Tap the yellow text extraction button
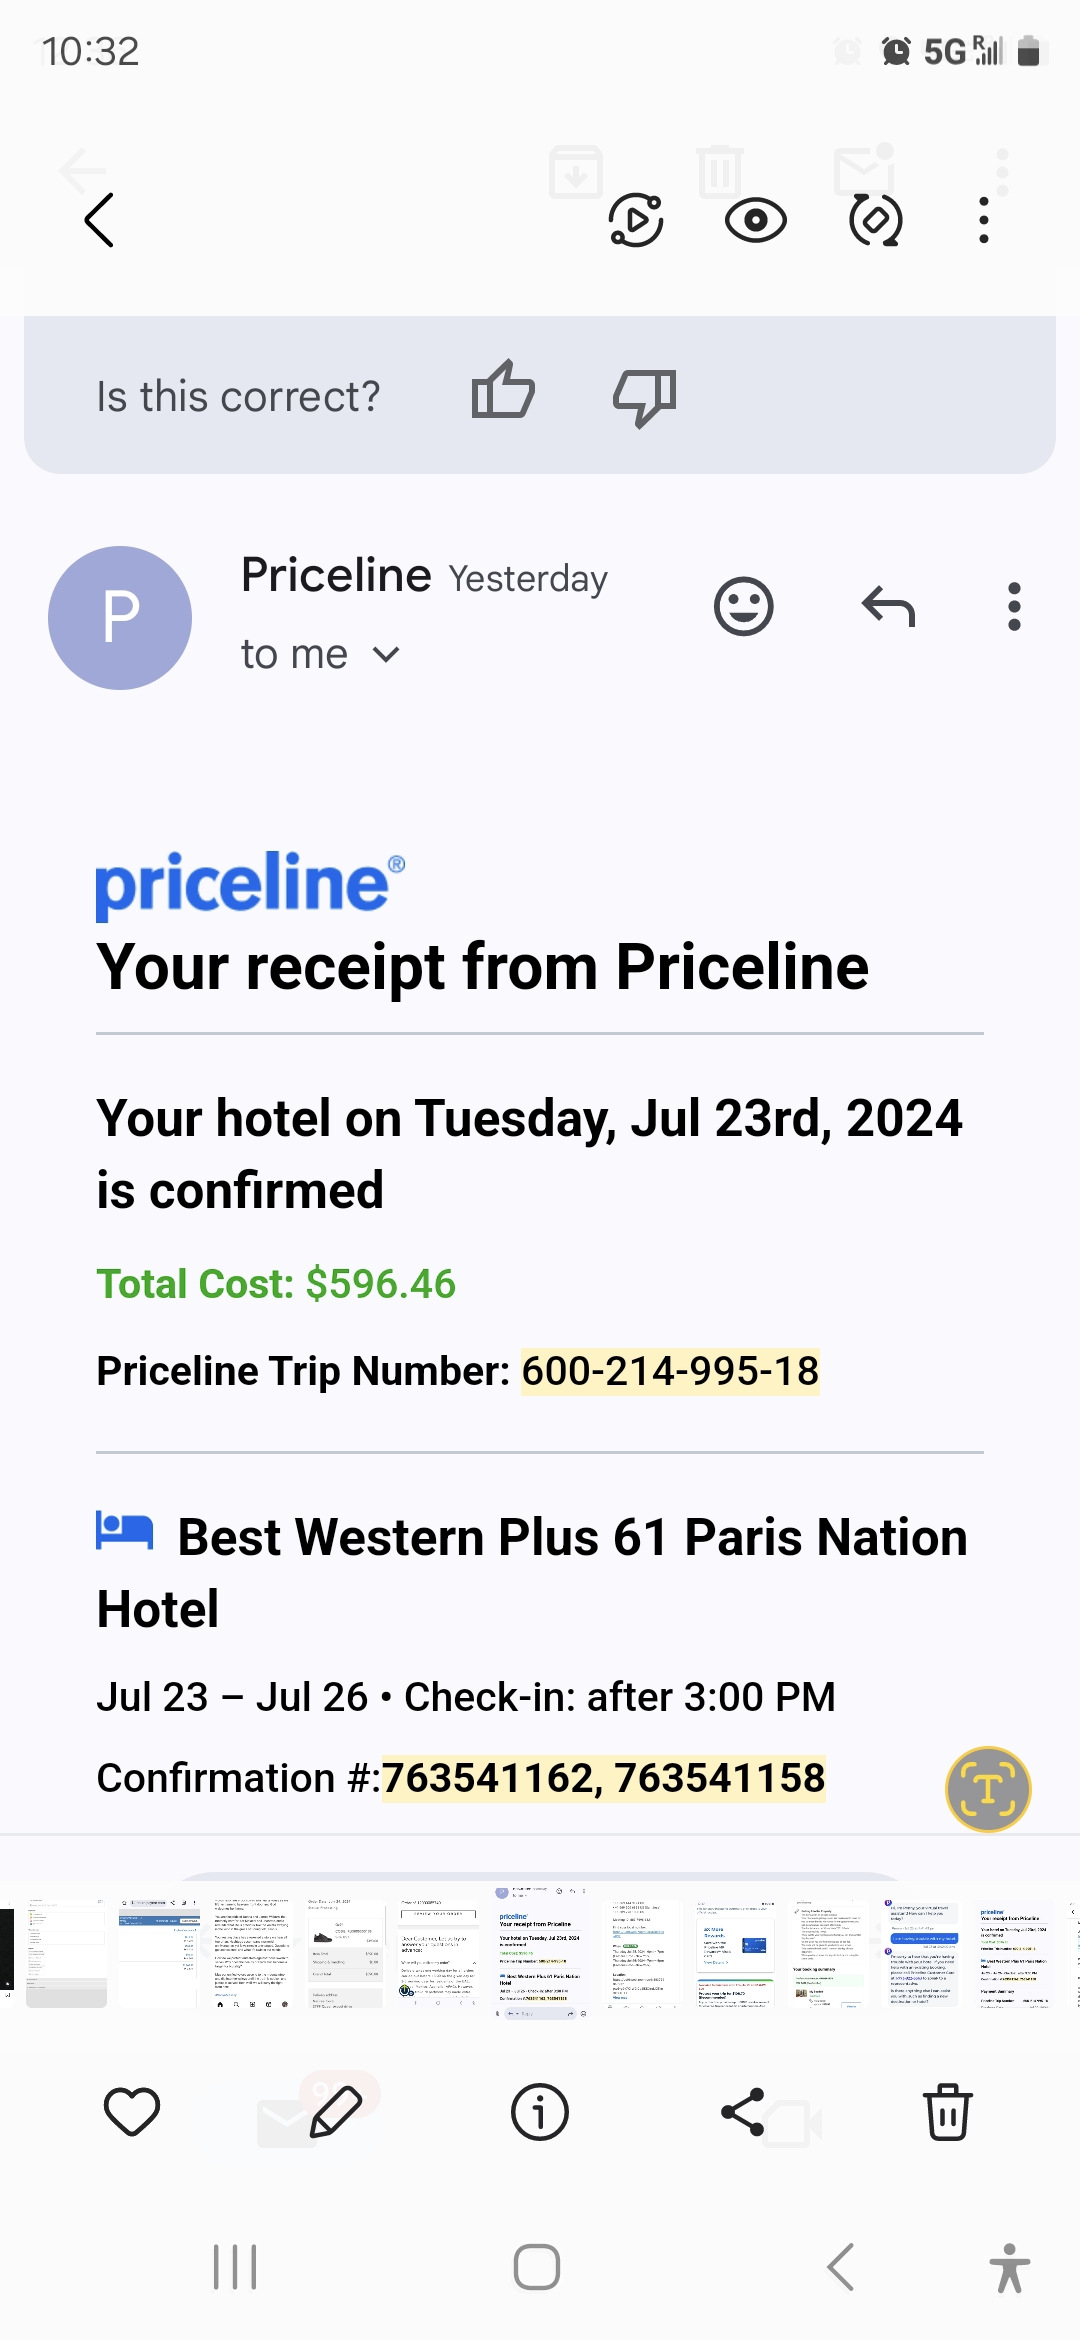Viewport: 1080px width, 2340px height. [988, 1789]
